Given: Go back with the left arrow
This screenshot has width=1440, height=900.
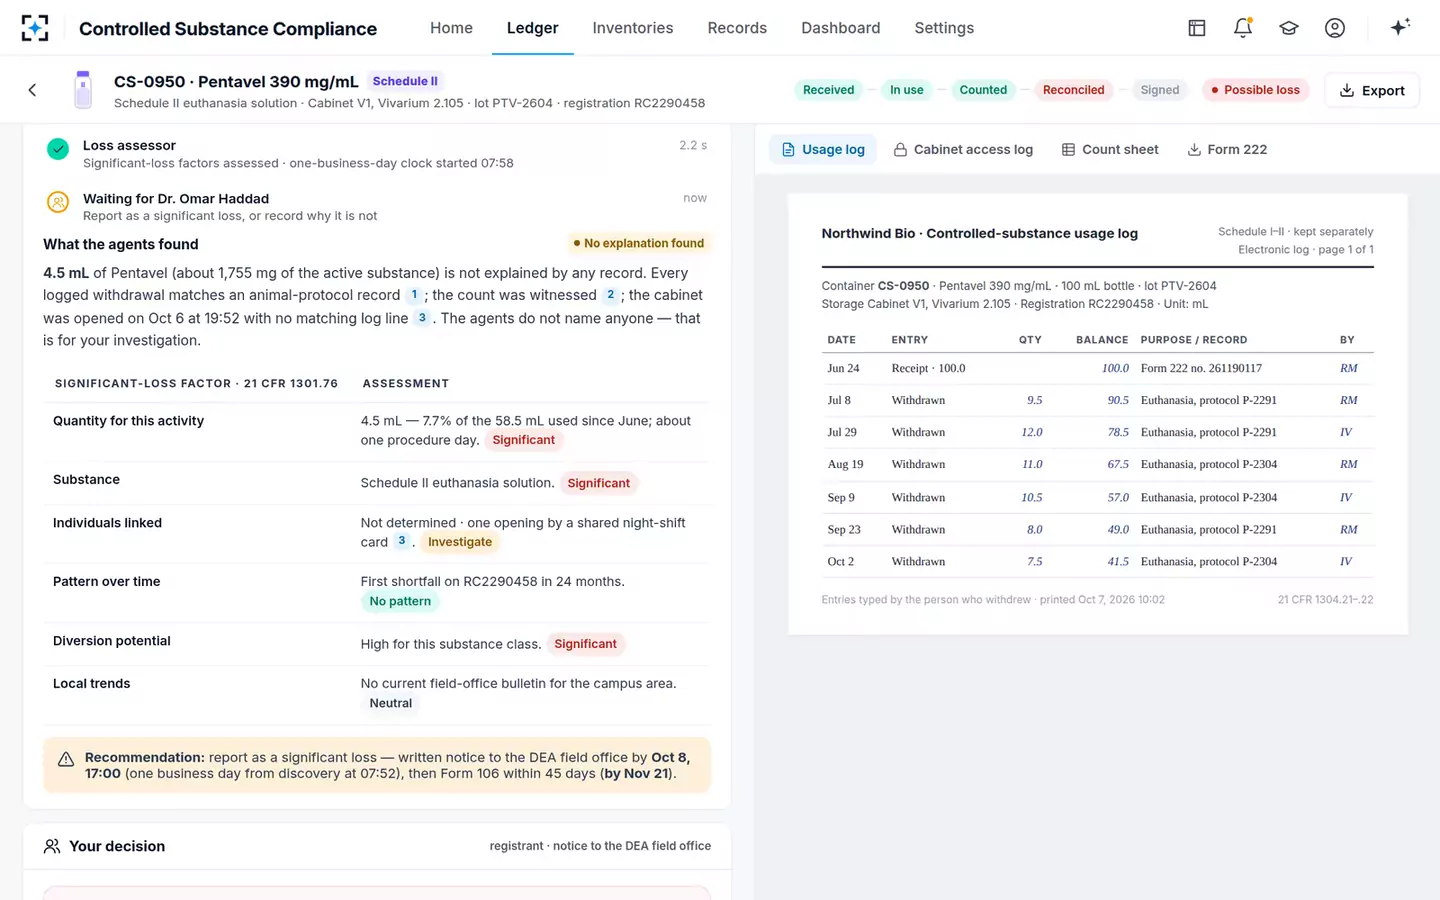Looking at the screenshot, I should tap(32, 90).
